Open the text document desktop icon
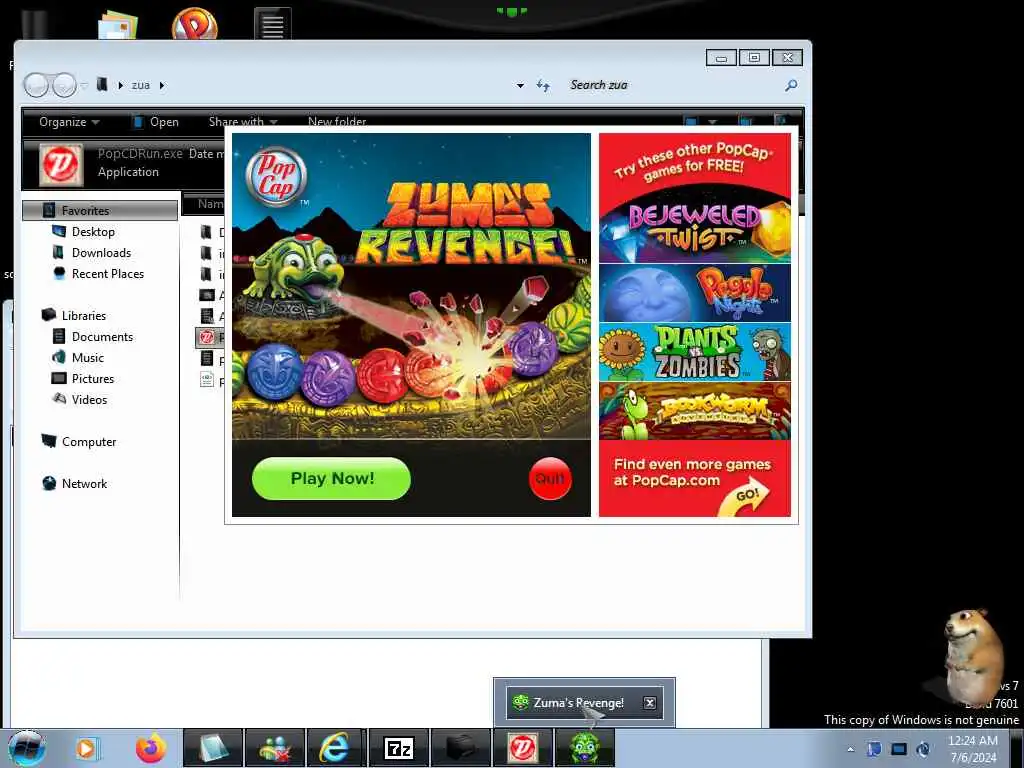Image resolution: width=1024 pixels, height=768 pixels. (x=272, y=24)
